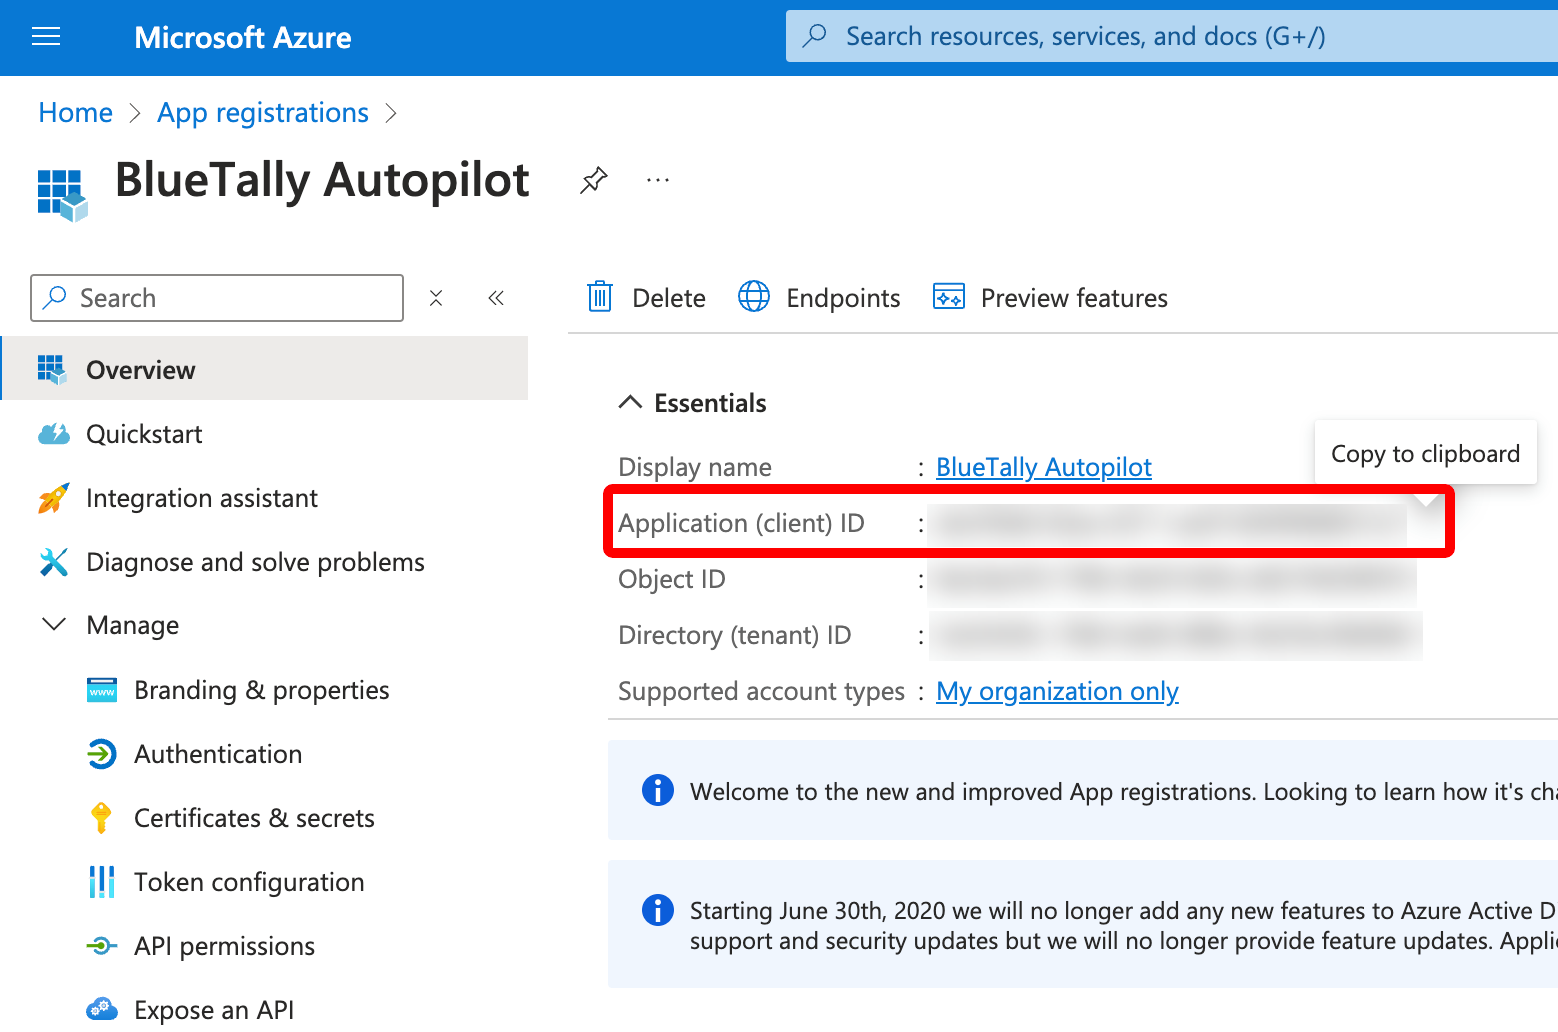
Task: Go to App registrations breadcrumb
Action: pos(263,113)
